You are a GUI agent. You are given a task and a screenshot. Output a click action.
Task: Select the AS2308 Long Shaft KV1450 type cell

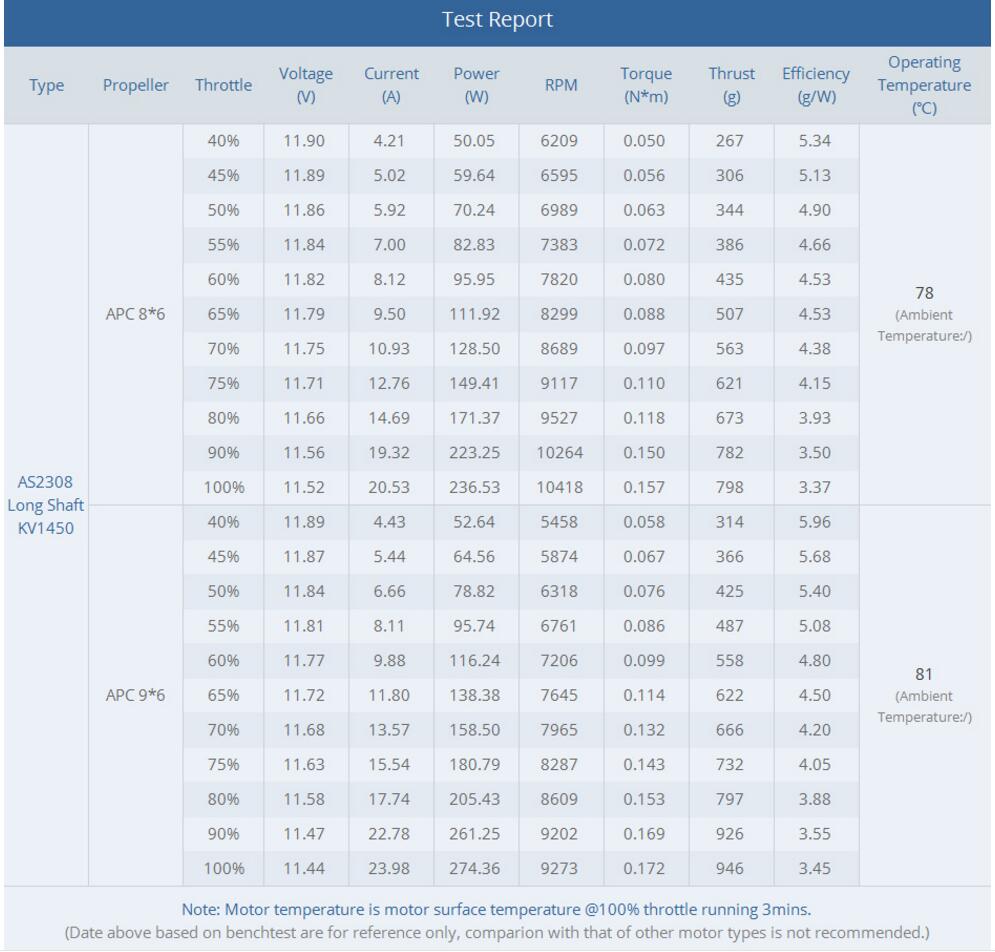click(x=44, y=505)
